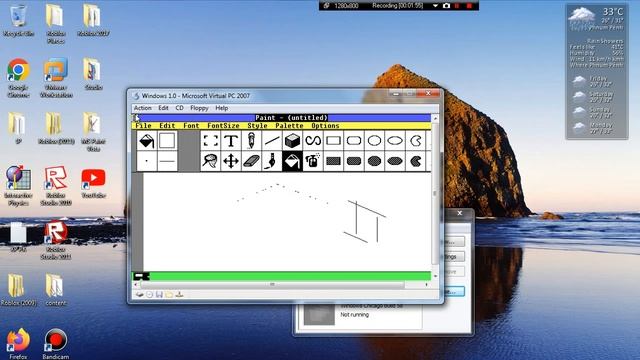Select the Filled Rounded Rectangle tool
Screen dimensions: 640x360
pyautogui.click(x=354, y=161)
